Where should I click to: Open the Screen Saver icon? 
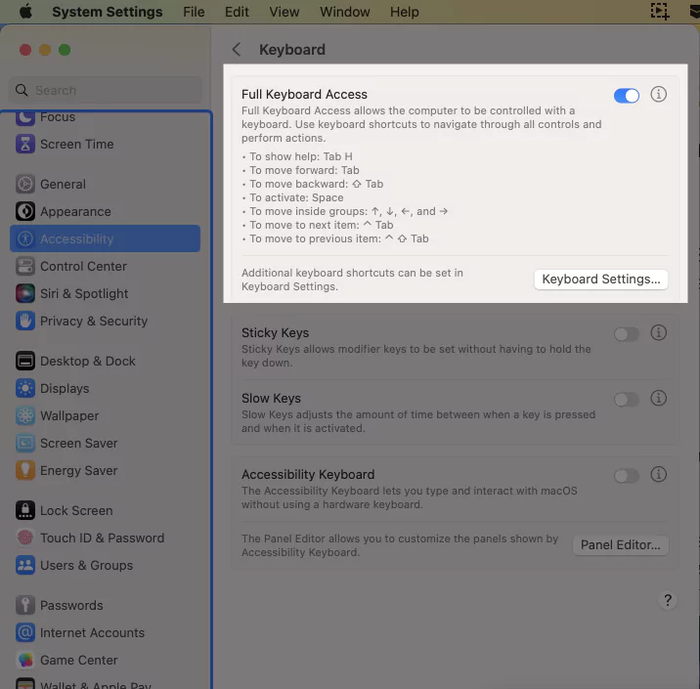25,443
